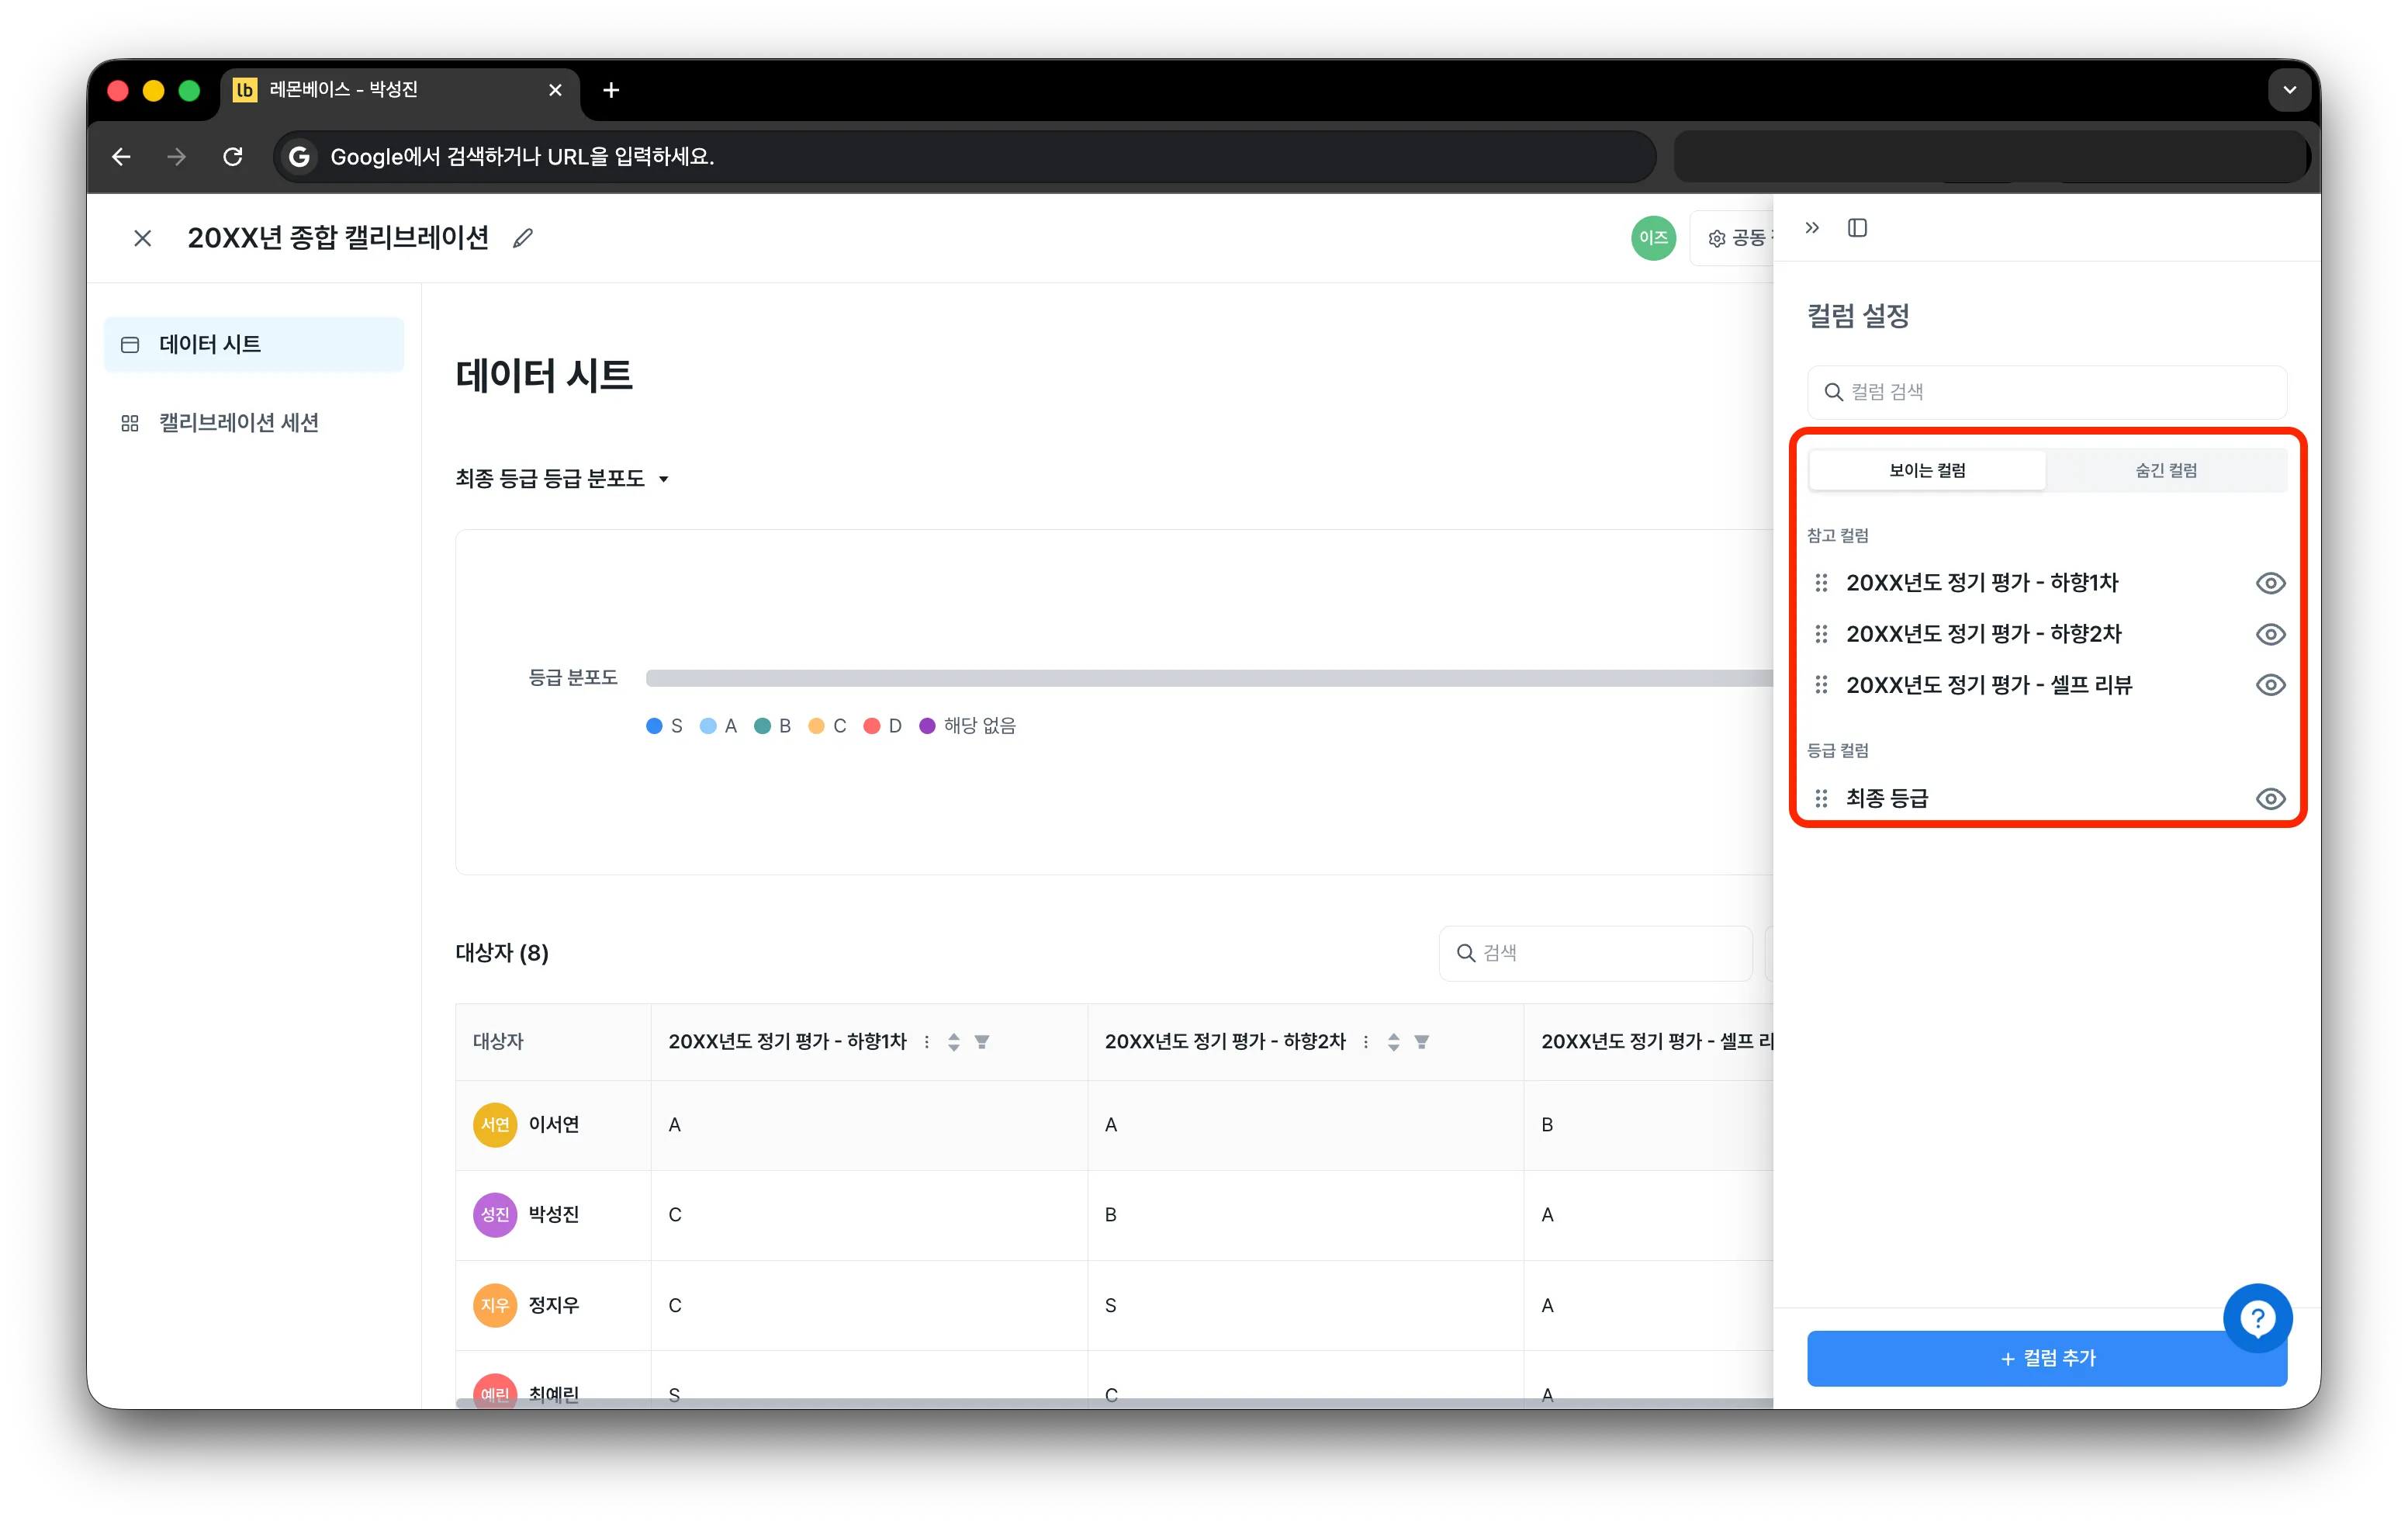Hide the 20XX년도 정기 평가 - 하향2차 column
Image resolution: width=2408 pixels, height=1524 pixels.
tap(2270, 634)
